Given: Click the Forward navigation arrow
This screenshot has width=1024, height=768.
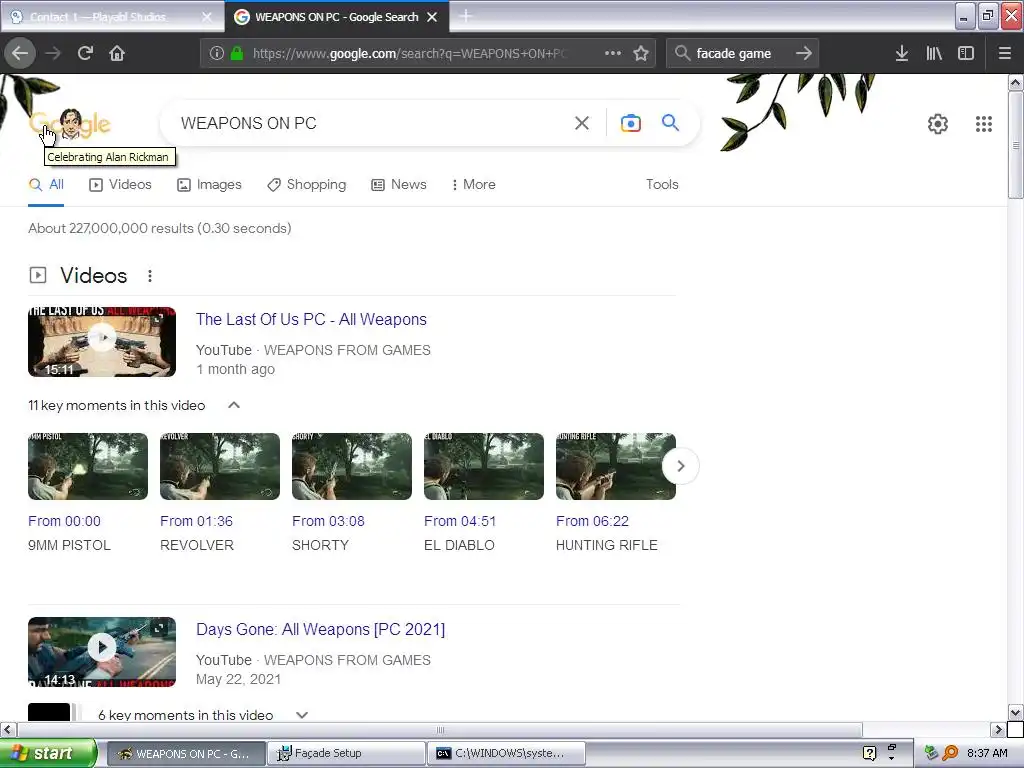Looking at the screenshot, I should pyautogui.click(x=53, y=53).
